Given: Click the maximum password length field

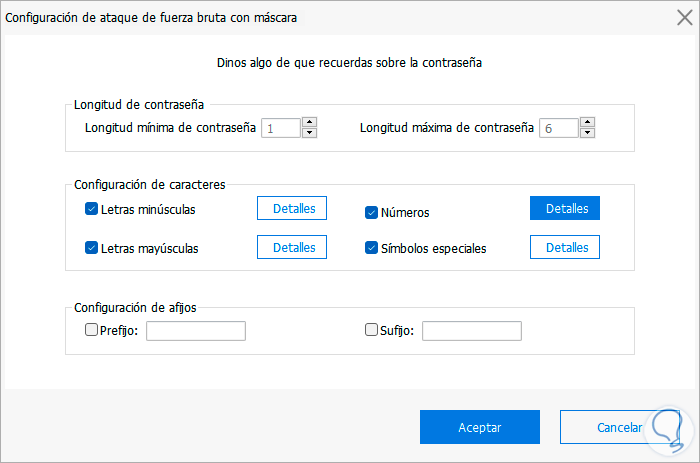Looking at the screenshot, I should point(558,128).
